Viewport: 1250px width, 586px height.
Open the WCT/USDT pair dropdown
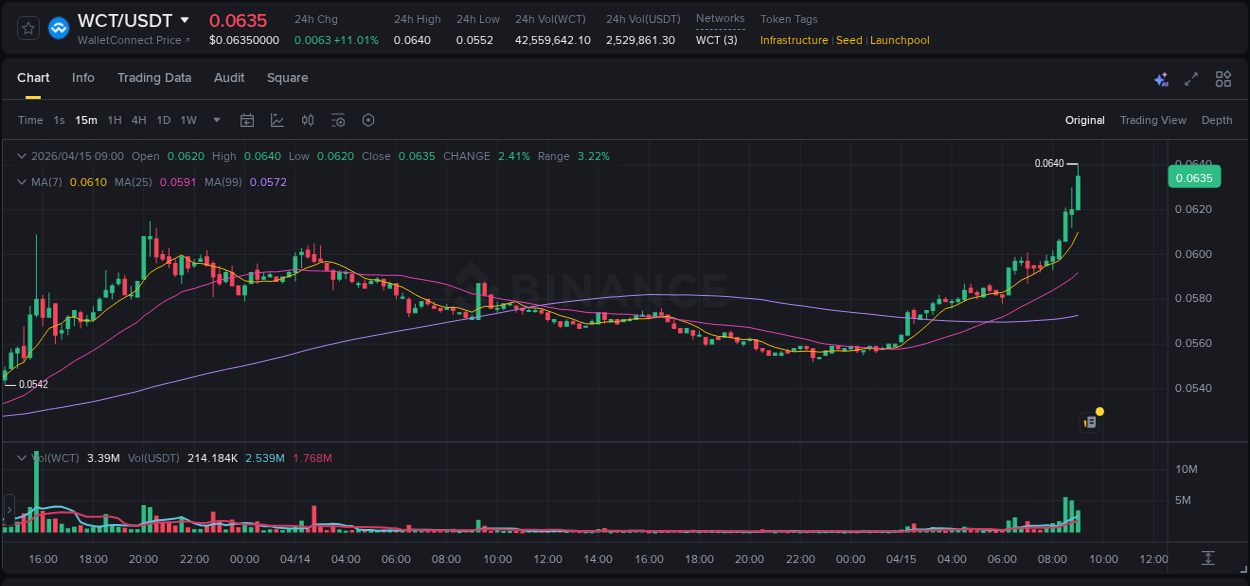186,19
